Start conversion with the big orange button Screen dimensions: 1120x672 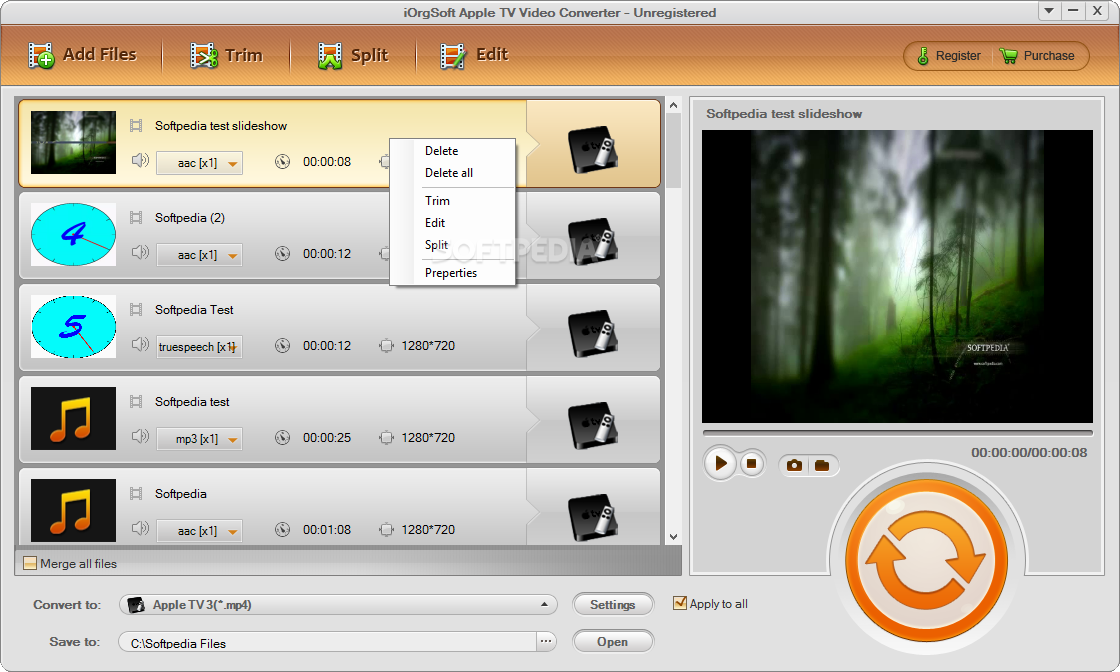coord(926,559)
